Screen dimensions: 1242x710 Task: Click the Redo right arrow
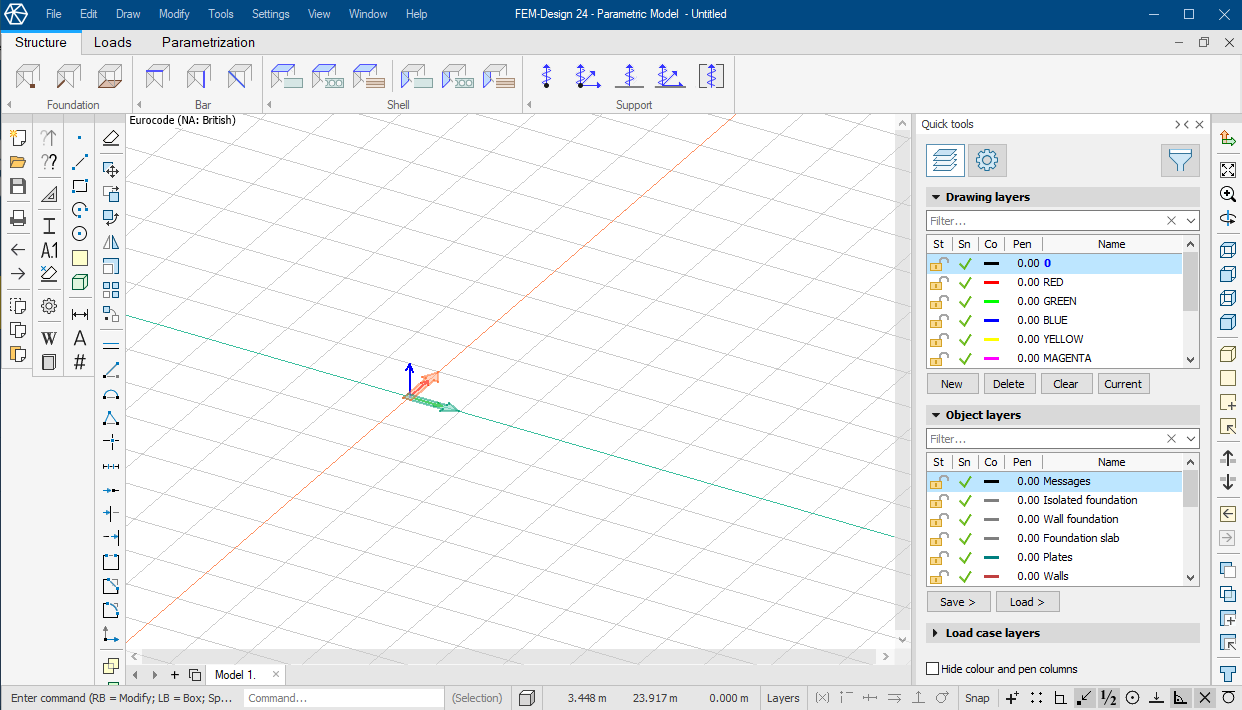point(17,273)
